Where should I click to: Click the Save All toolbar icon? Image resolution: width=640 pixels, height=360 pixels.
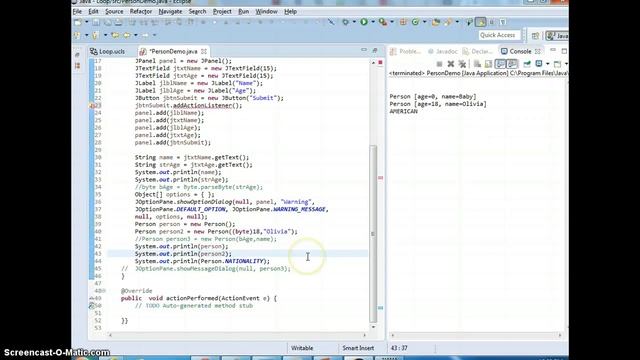[107, 22]
